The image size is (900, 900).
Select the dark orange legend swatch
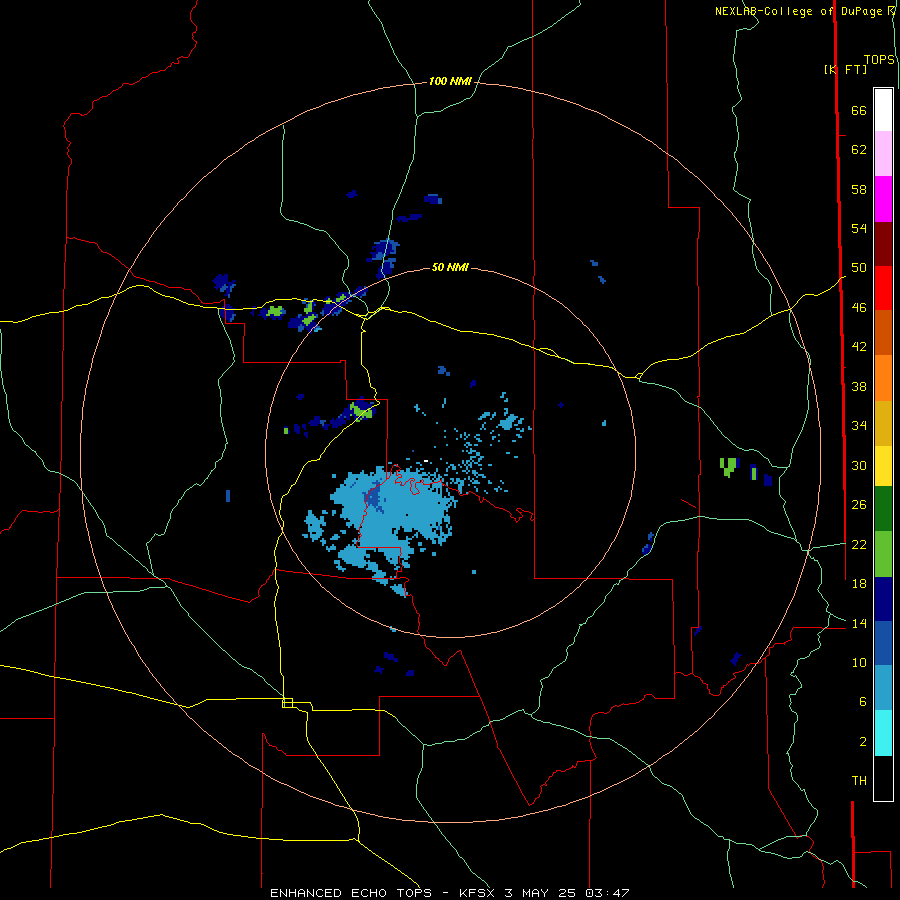[883, 332]
